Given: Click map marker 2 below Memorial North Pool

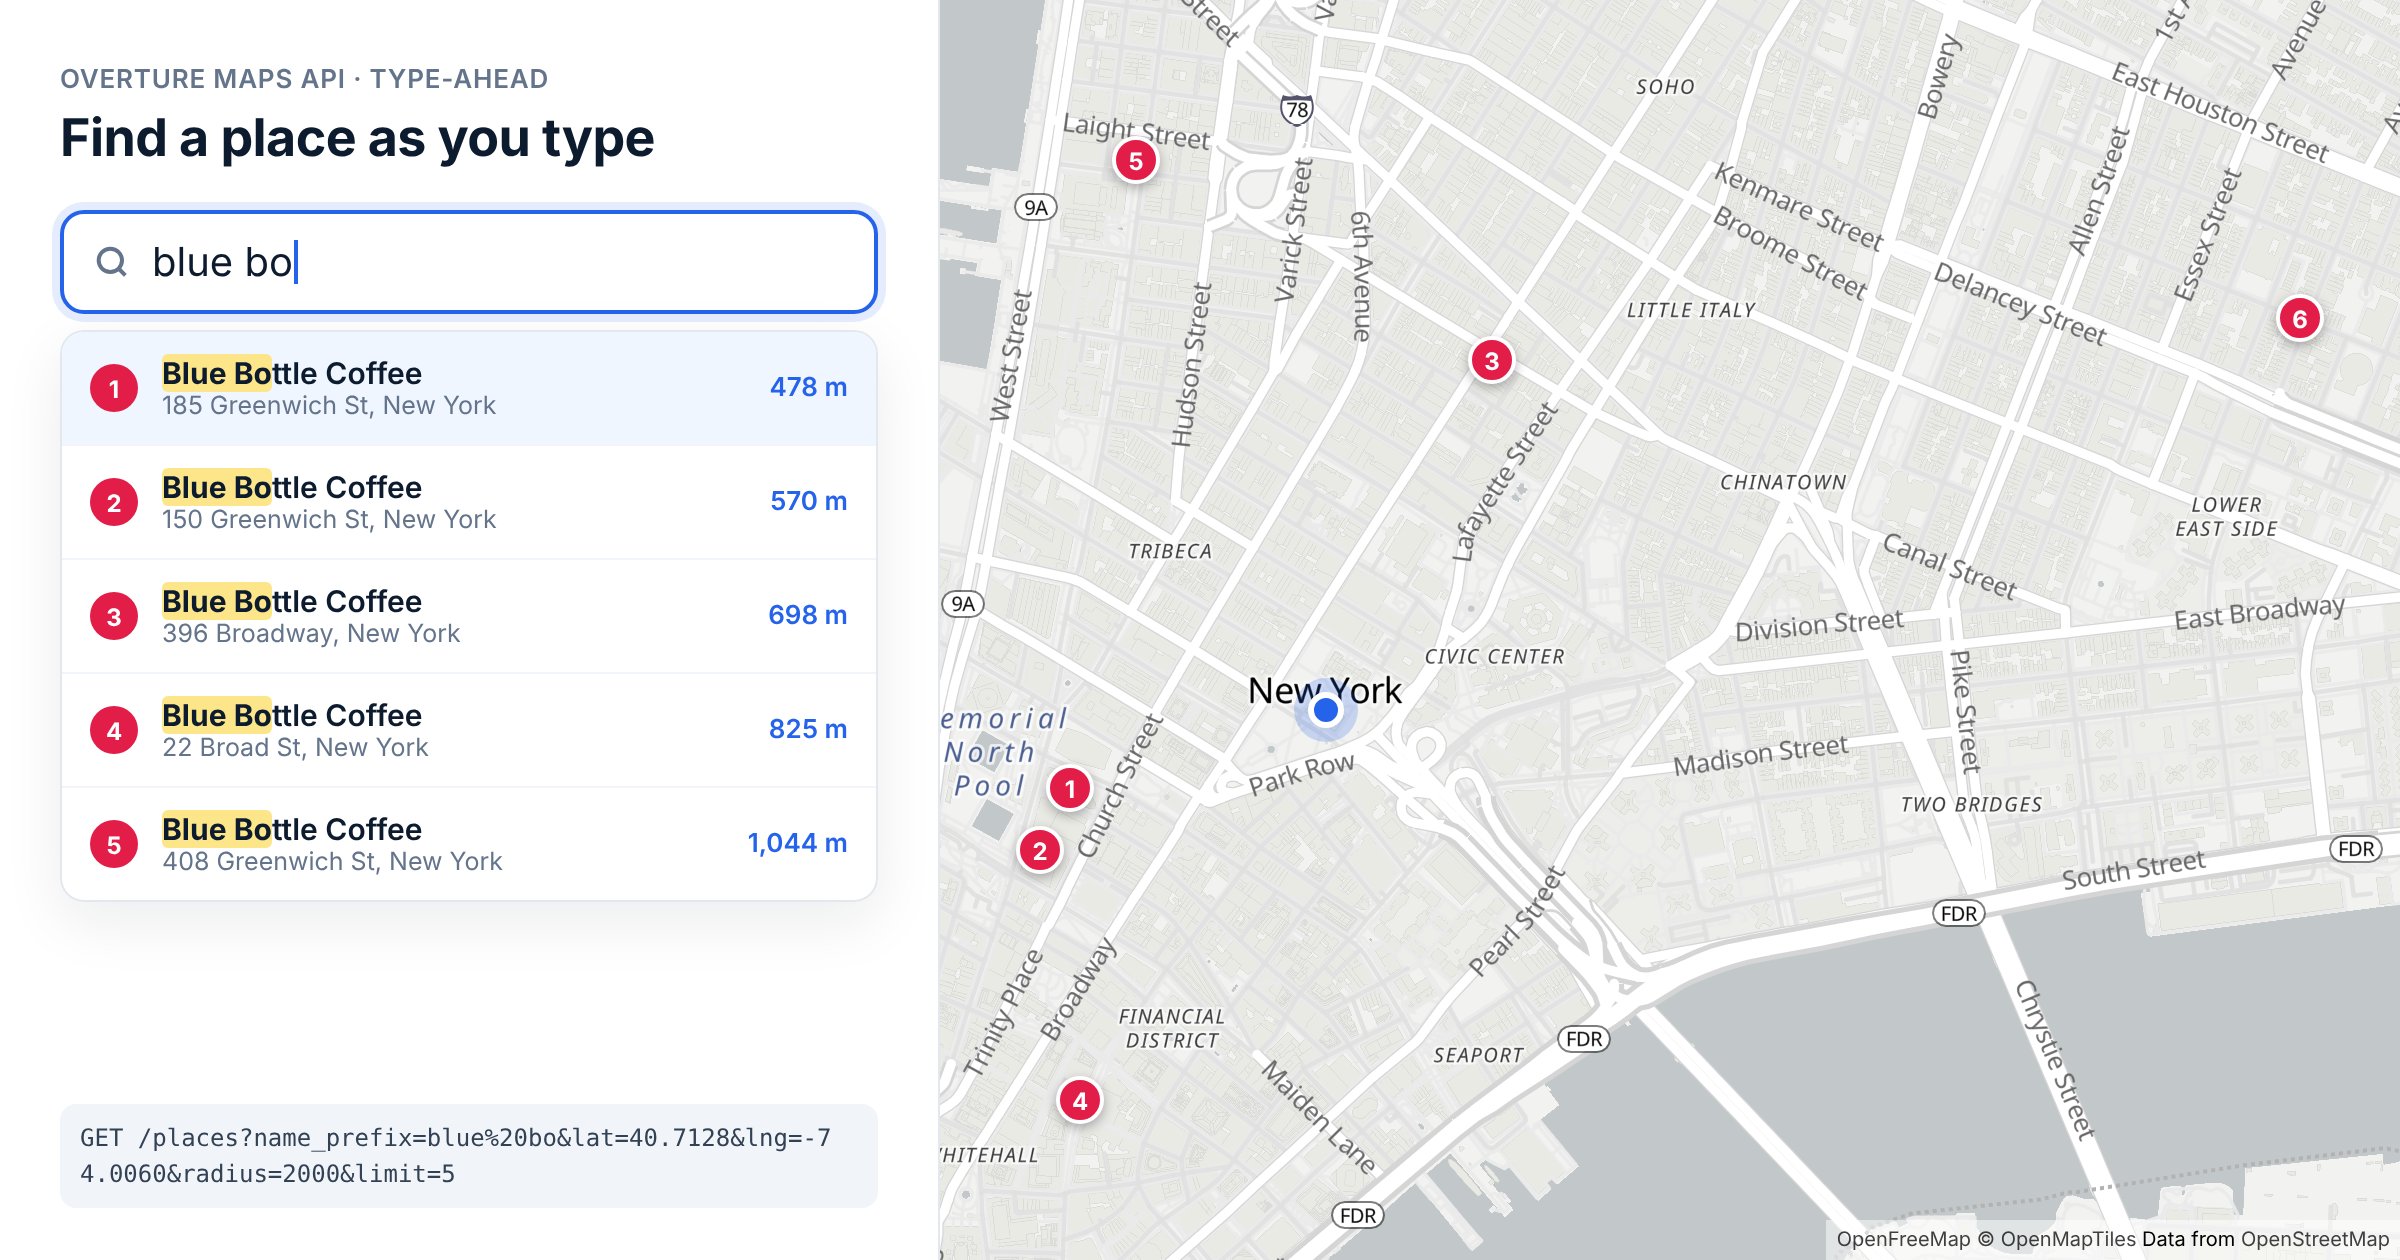Looking at the screenshot, I should pyautogui.click(x=1040, y=850).
